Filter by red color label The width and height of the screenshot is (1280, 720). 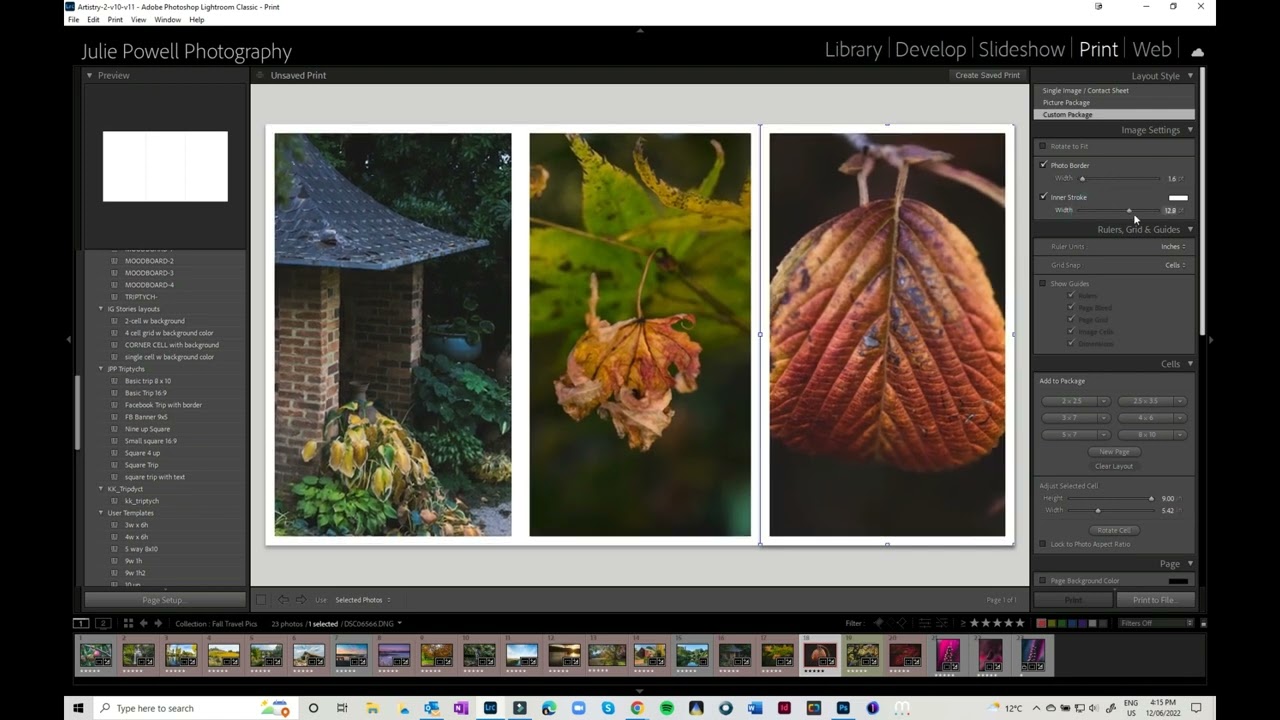click(1040, 623)
